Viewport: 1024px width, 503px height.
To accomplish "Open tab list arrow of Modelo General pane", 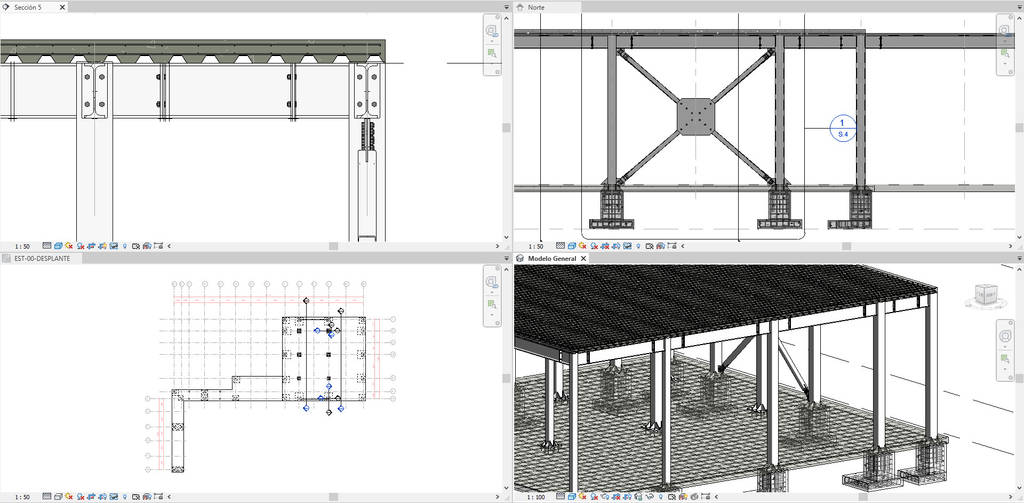I will click(x=1019, y=259).
